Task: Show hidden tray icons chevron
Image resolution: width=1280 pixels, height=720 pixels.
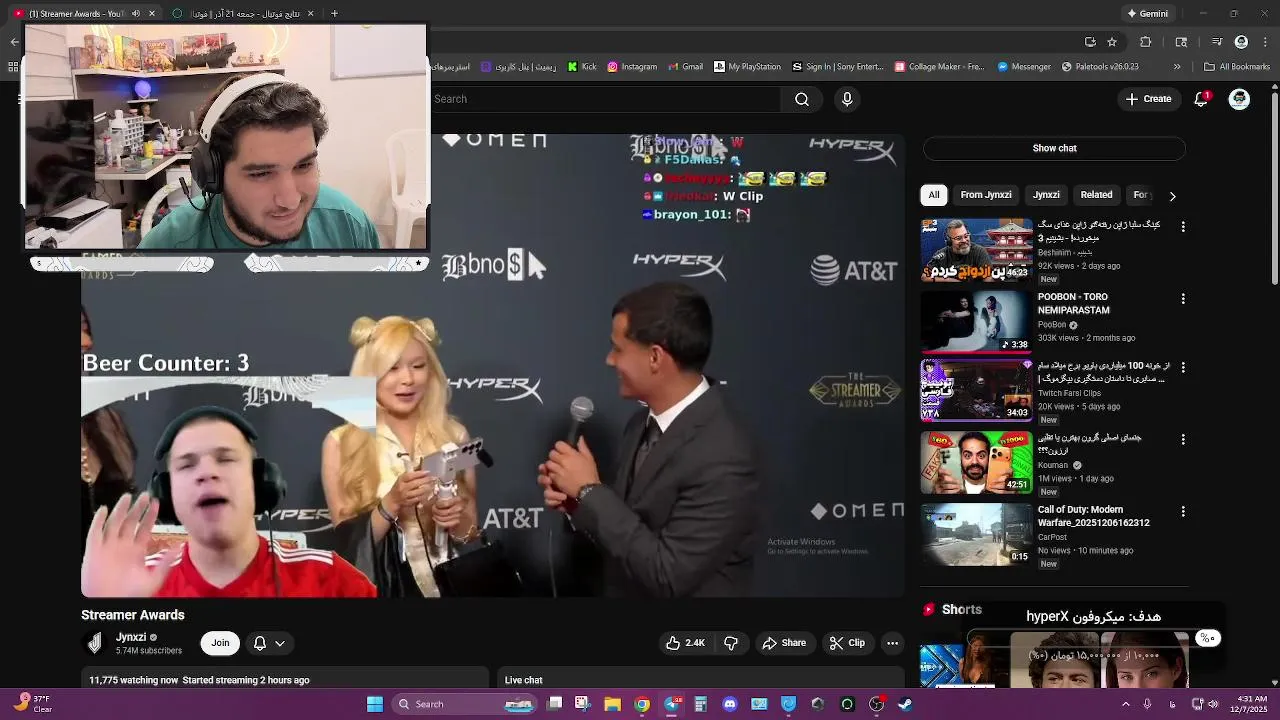Action: coord(1125,704)
